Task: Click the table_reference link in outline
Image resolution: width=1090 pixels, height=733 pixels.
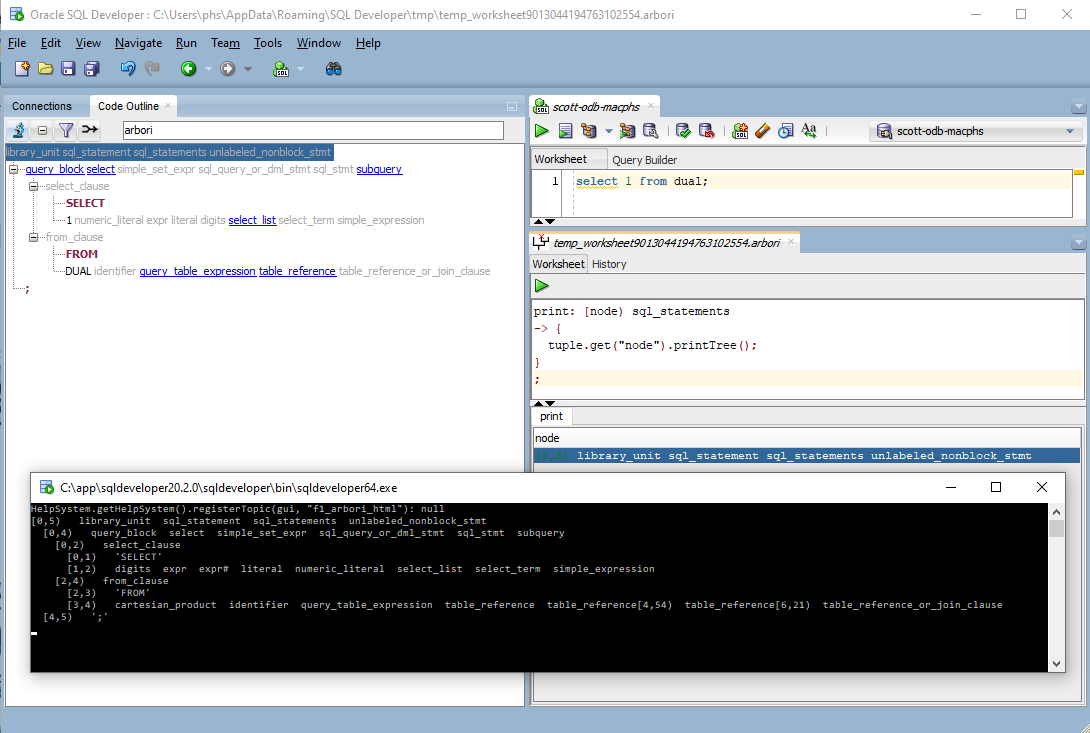Action: [298, 271]
